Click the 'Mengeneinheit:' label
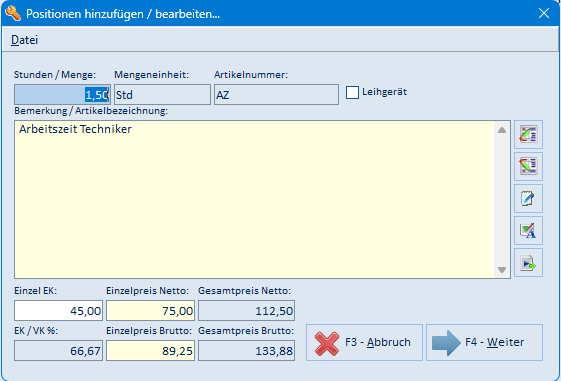Viewport: 561px width, 381px height. pos(151,75)
